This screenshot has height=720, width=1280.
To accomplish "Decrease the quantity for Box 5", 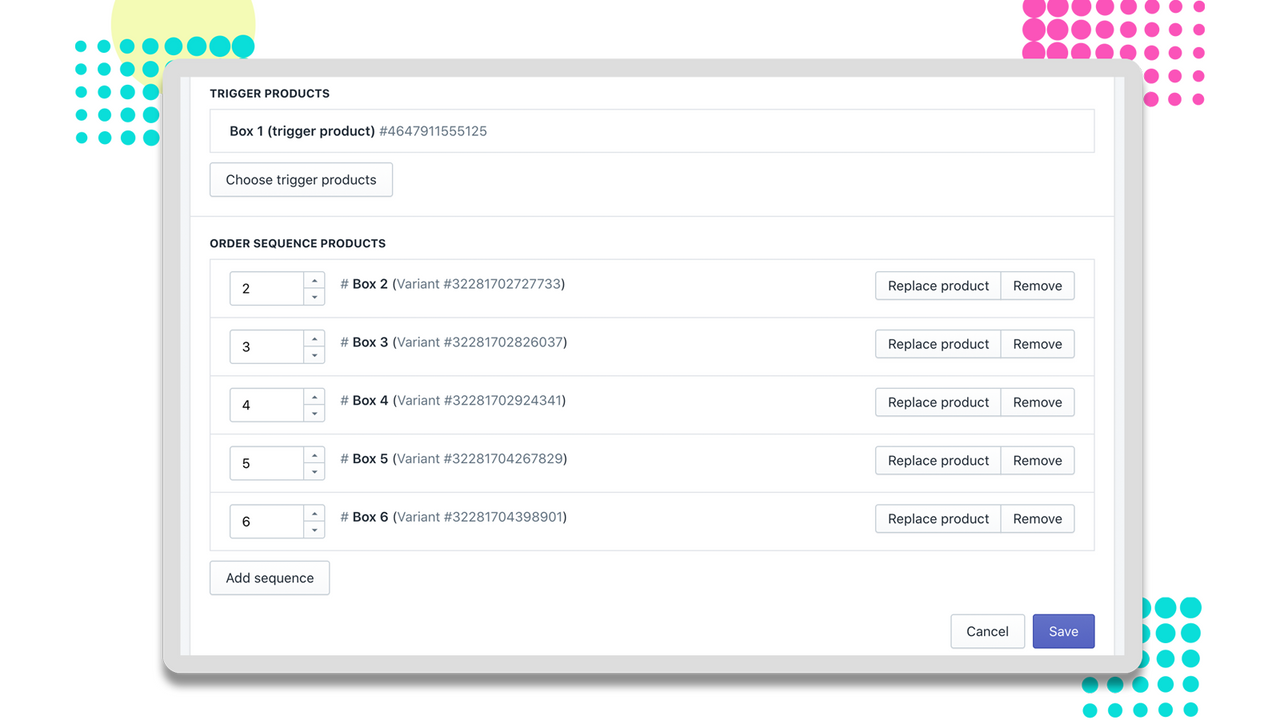I will tap(315, 470).
